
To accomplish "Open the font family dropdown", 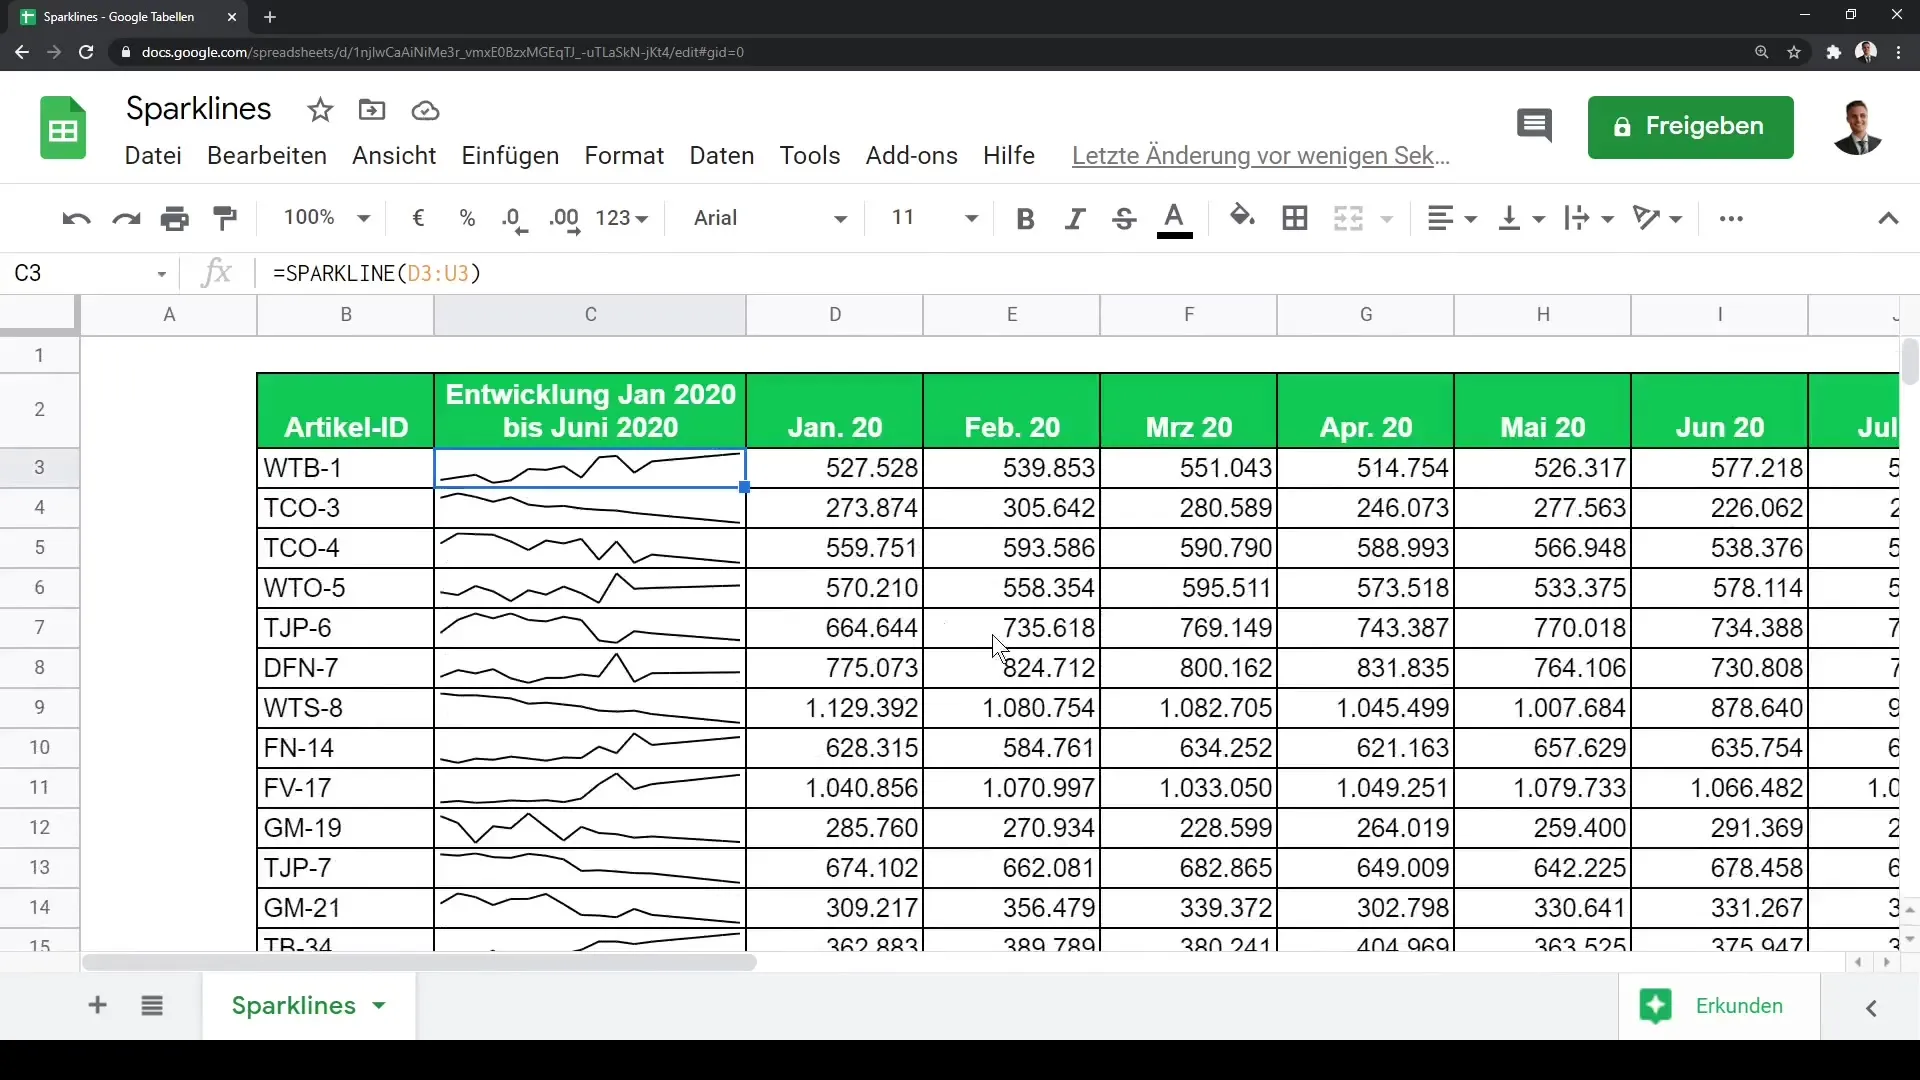I will click(x=767, y=218).
